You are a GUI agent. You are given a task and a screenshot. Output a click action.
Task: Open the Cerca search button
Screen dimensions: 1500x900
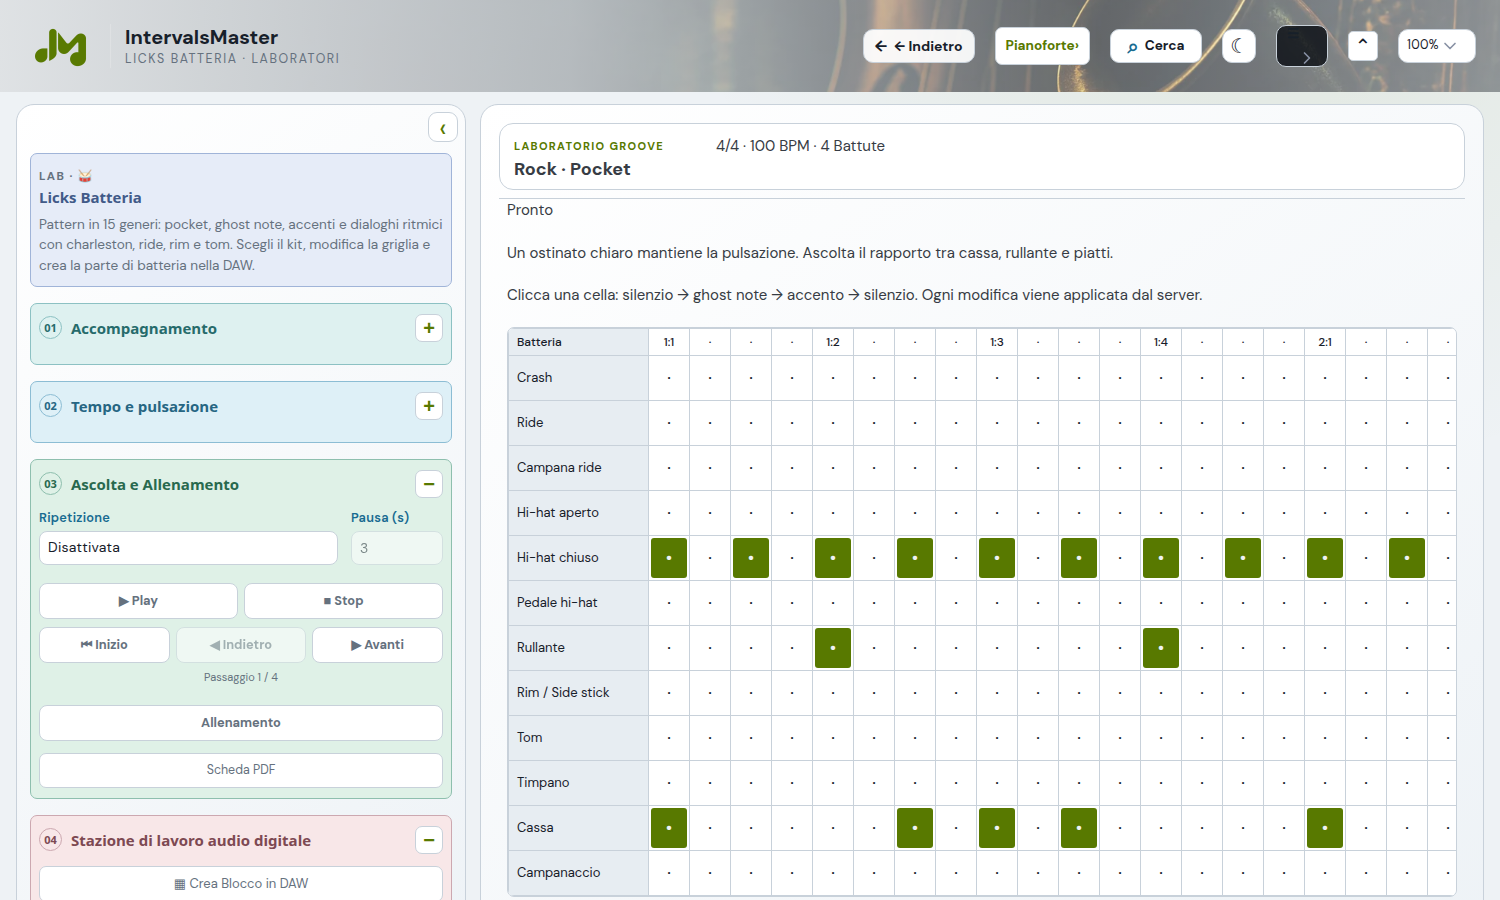click(1156, 46)
